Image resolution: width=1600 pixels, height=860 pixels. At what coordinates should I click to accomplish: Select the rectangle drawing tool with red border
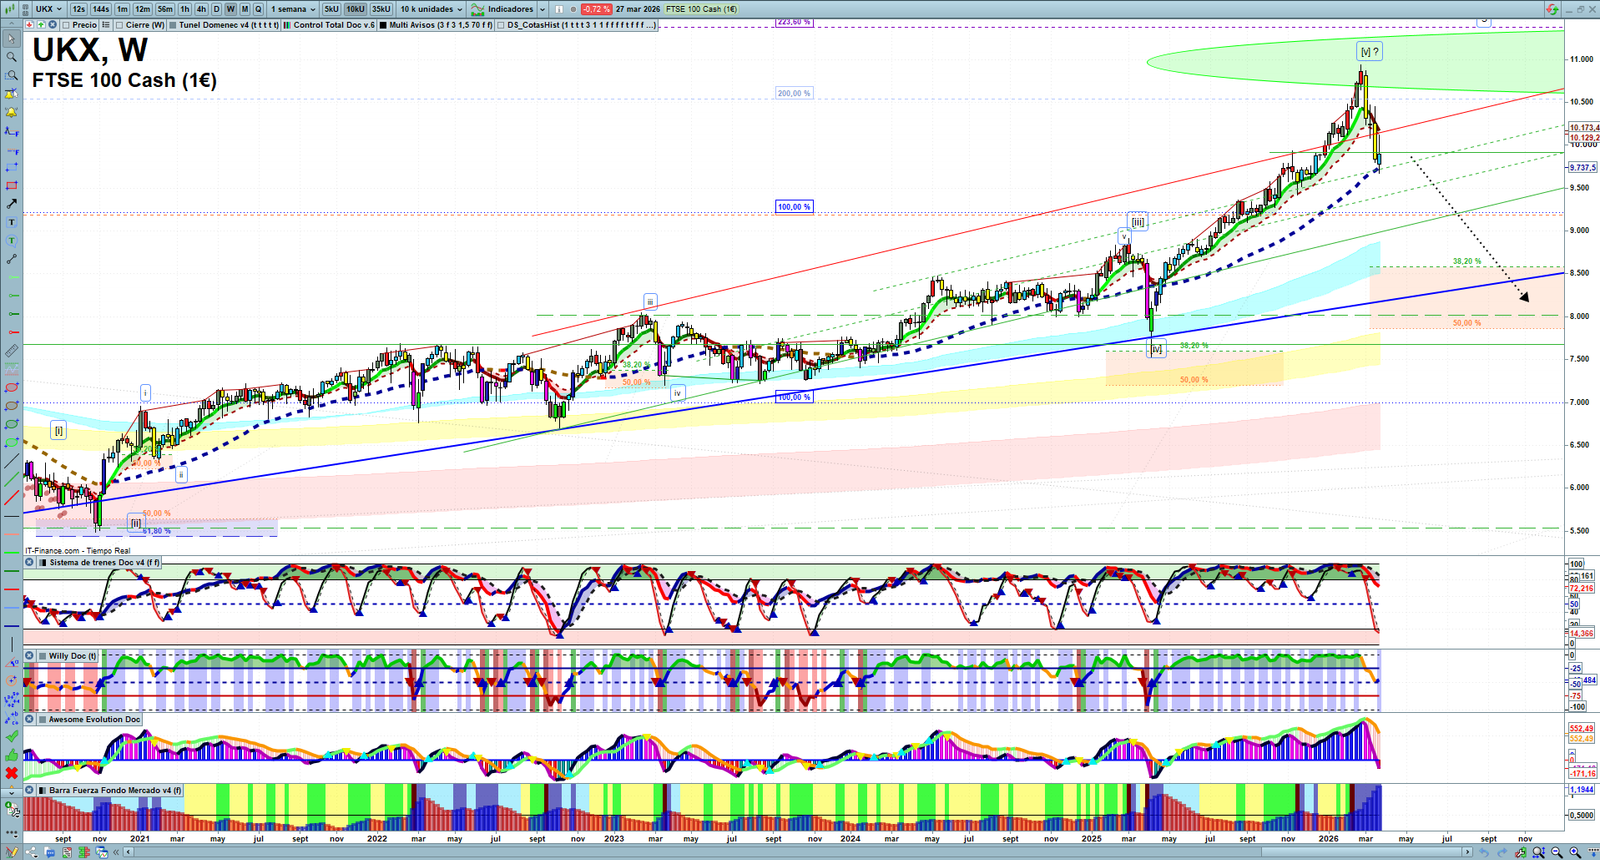[12, 186]
